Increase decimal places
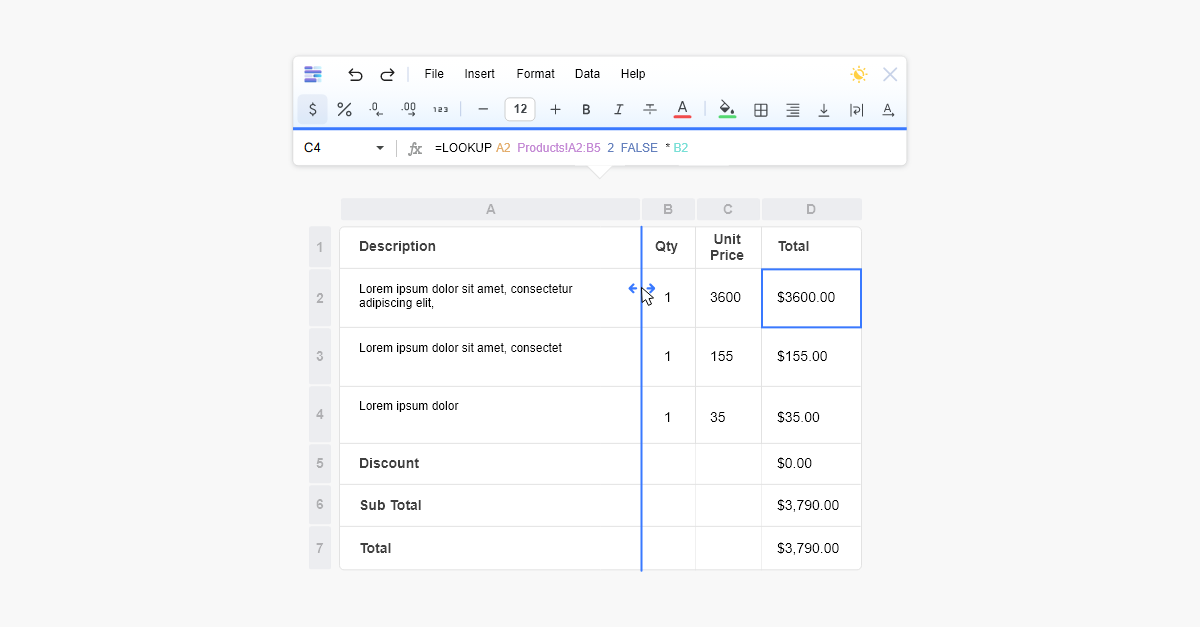 click(408, 110)
